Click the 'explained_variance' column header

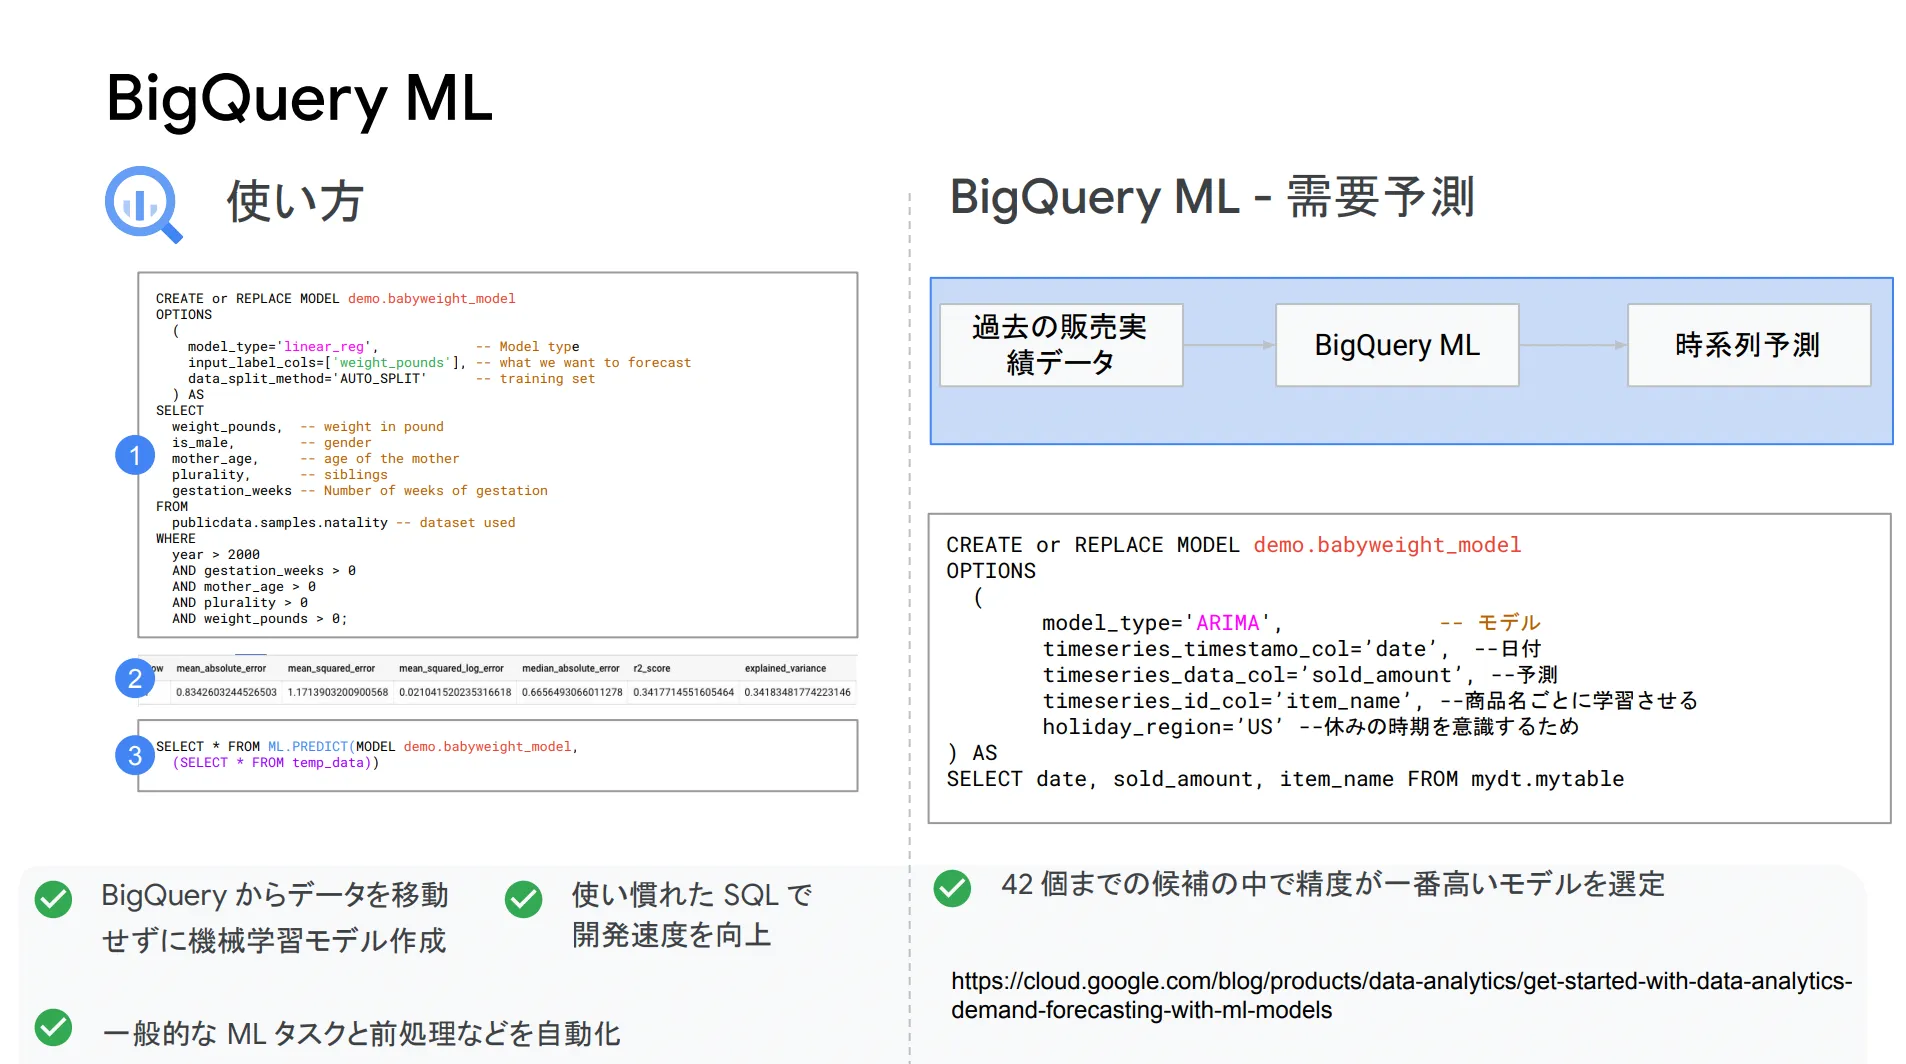[x=785, y=668]
